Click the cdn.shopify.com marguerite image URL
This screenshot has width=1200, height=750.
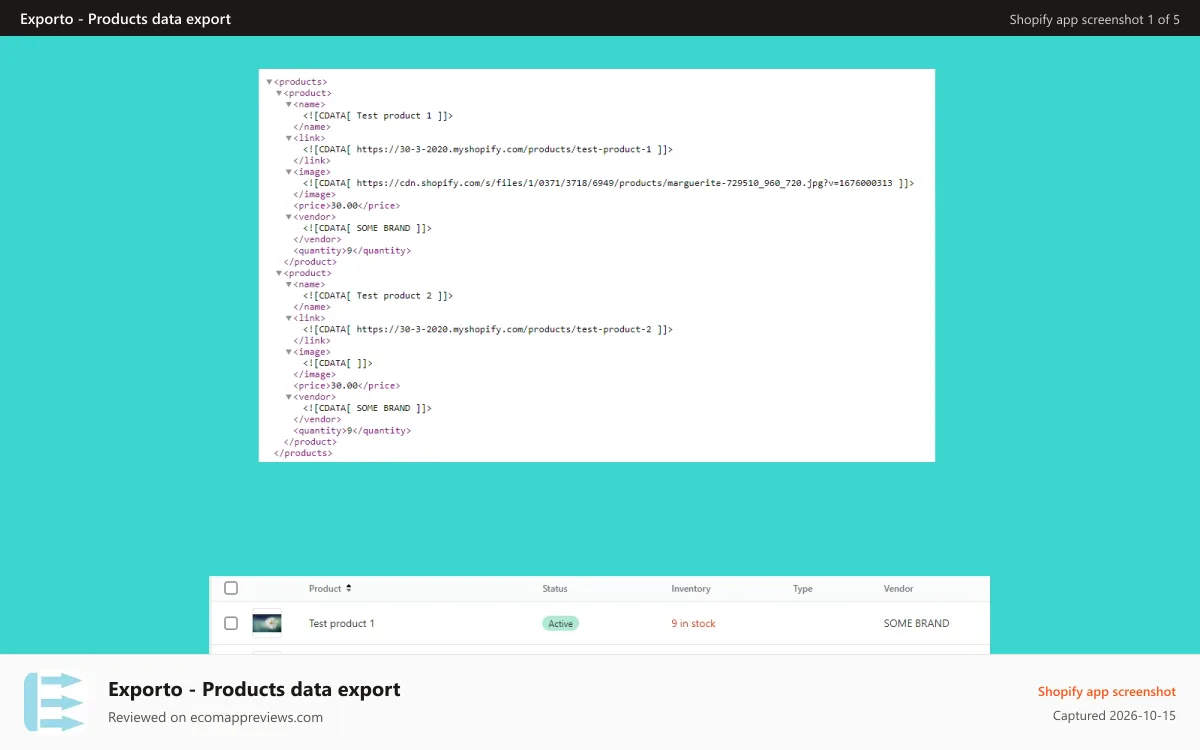pyautogui.click(x=624, y=183)
